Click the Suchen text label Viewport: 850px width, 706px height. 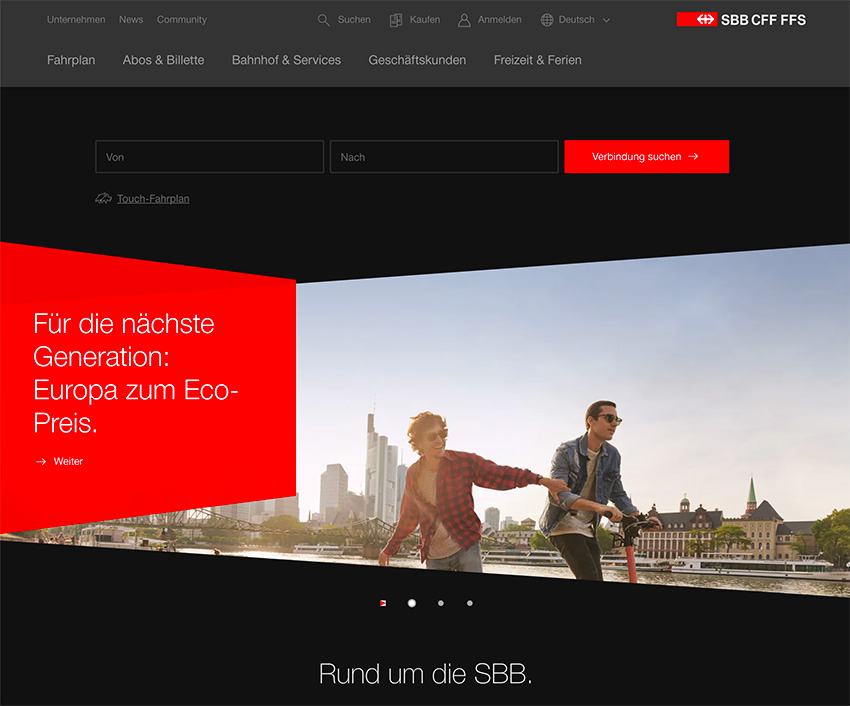tap(354, 20)
